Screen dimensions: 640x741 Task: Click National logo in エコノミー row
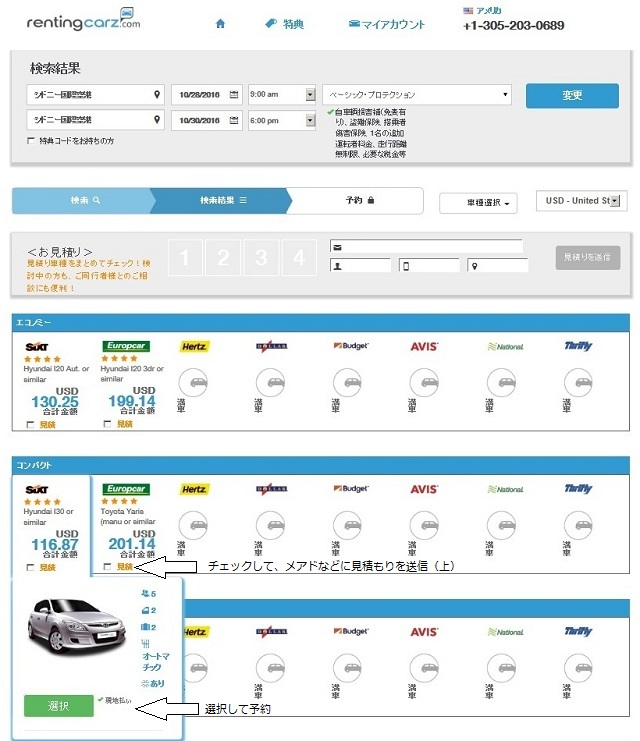coord(505,346)
